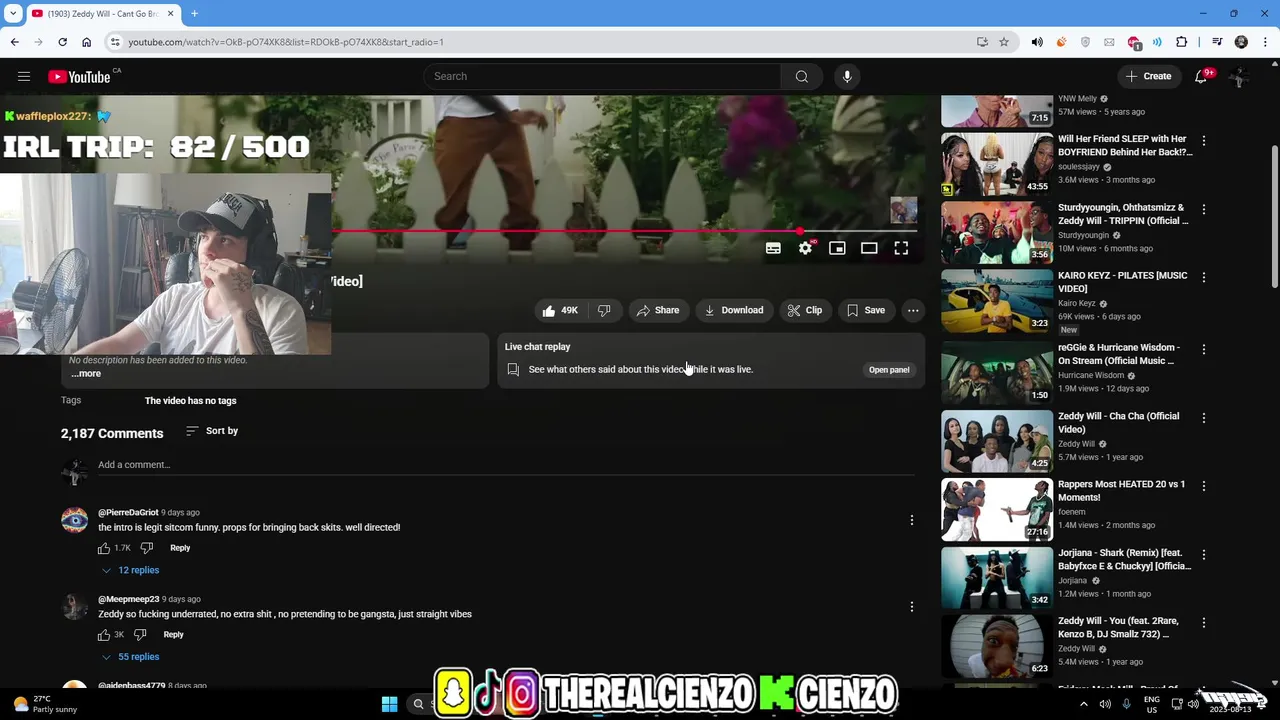Image resolution: width=1280 pixels, height=720 pixels.
Task: Open options menu for PierreDaGriot's comment
Action: click(911, 520)
